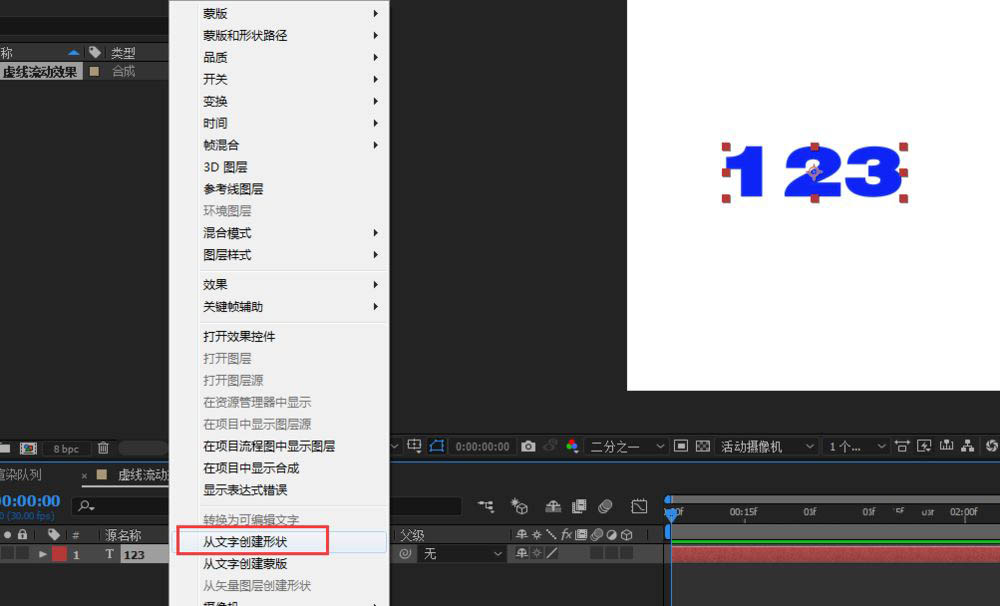This screenshot has width=1000, height=606.
Task: Toggle the lock on layer 1
Action: tap(23, 554)
